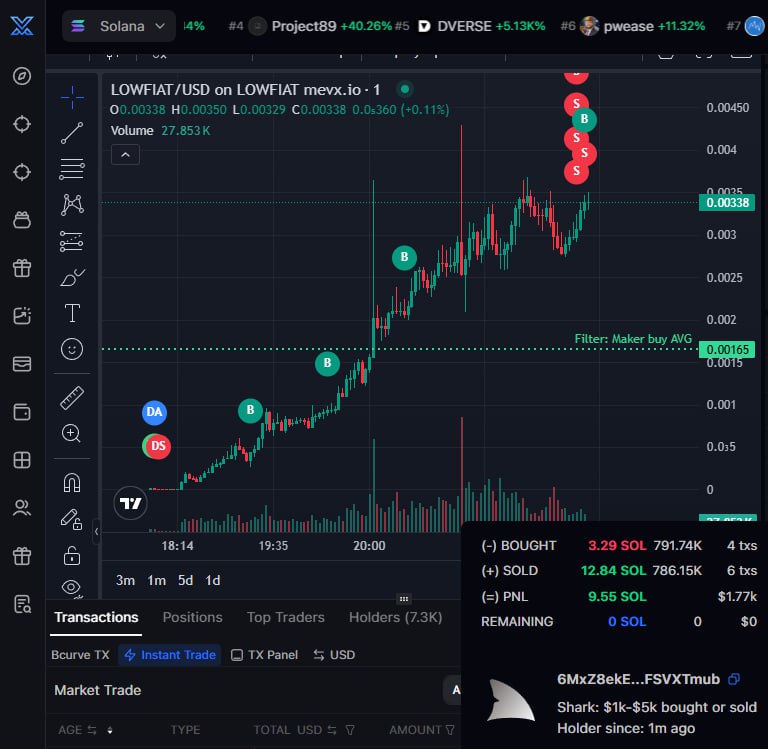Open the sidebar gift icon beside the lock tool
This screenshot has width=768, height=749.
tap(22, 556)
